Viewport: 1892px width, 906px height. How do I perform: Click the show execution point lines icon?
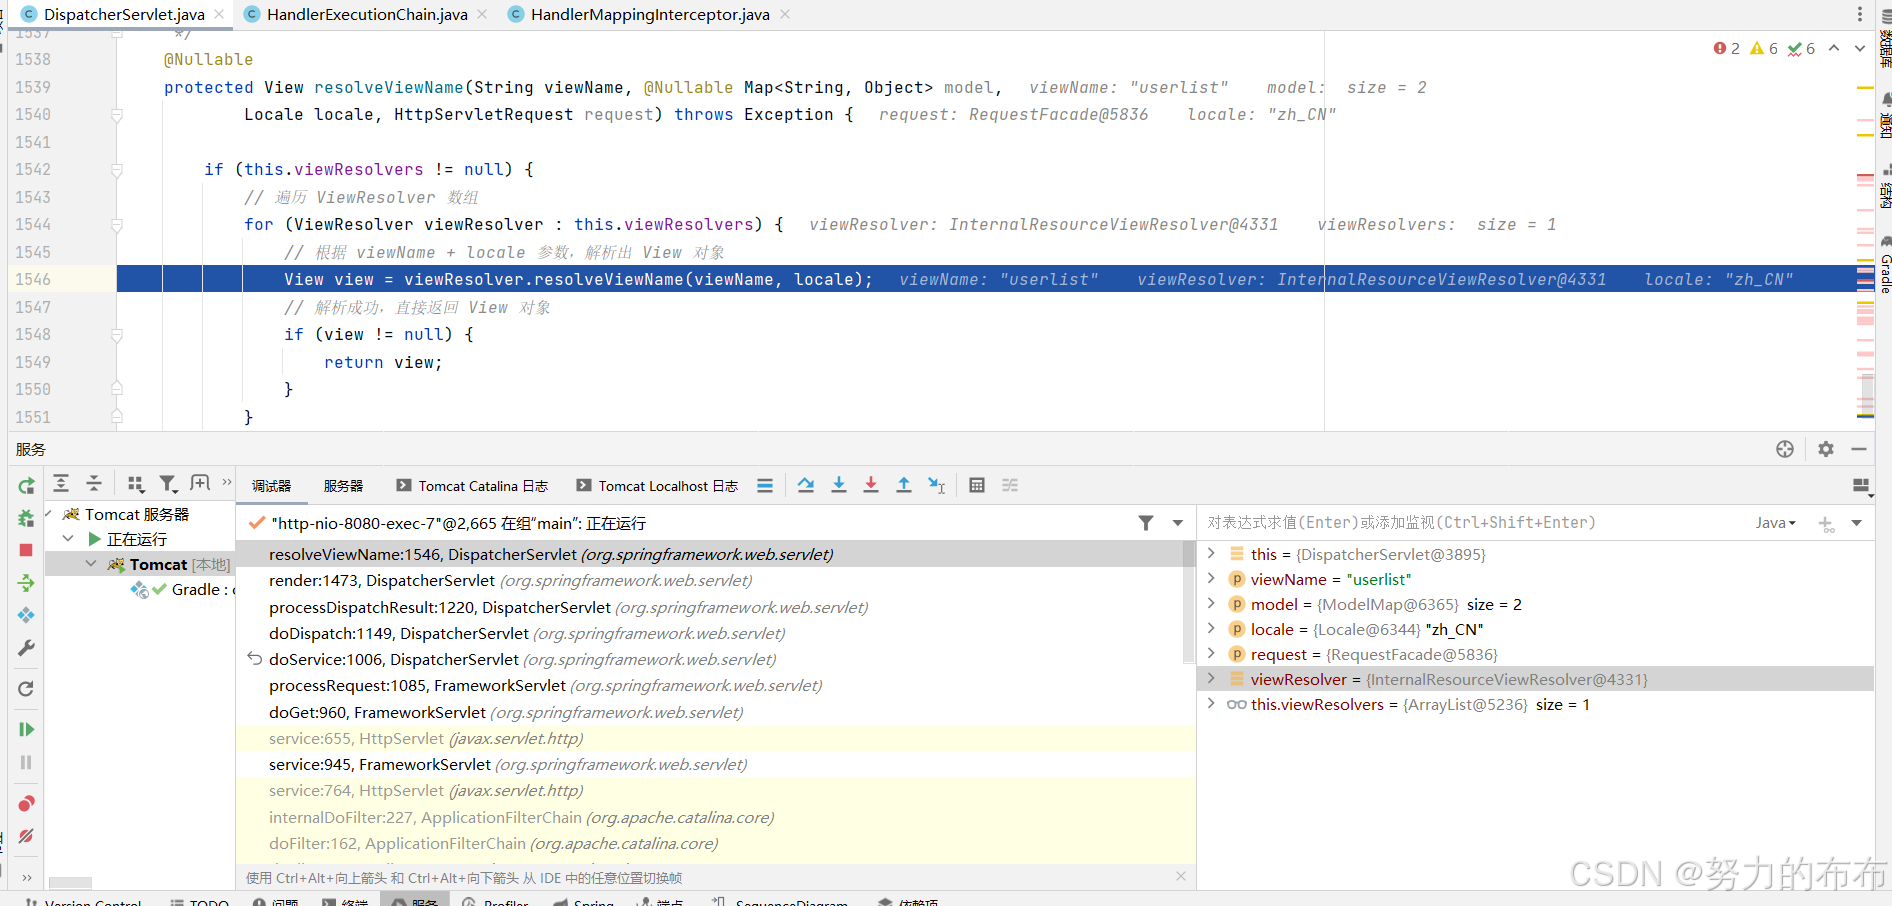(765, 485)
